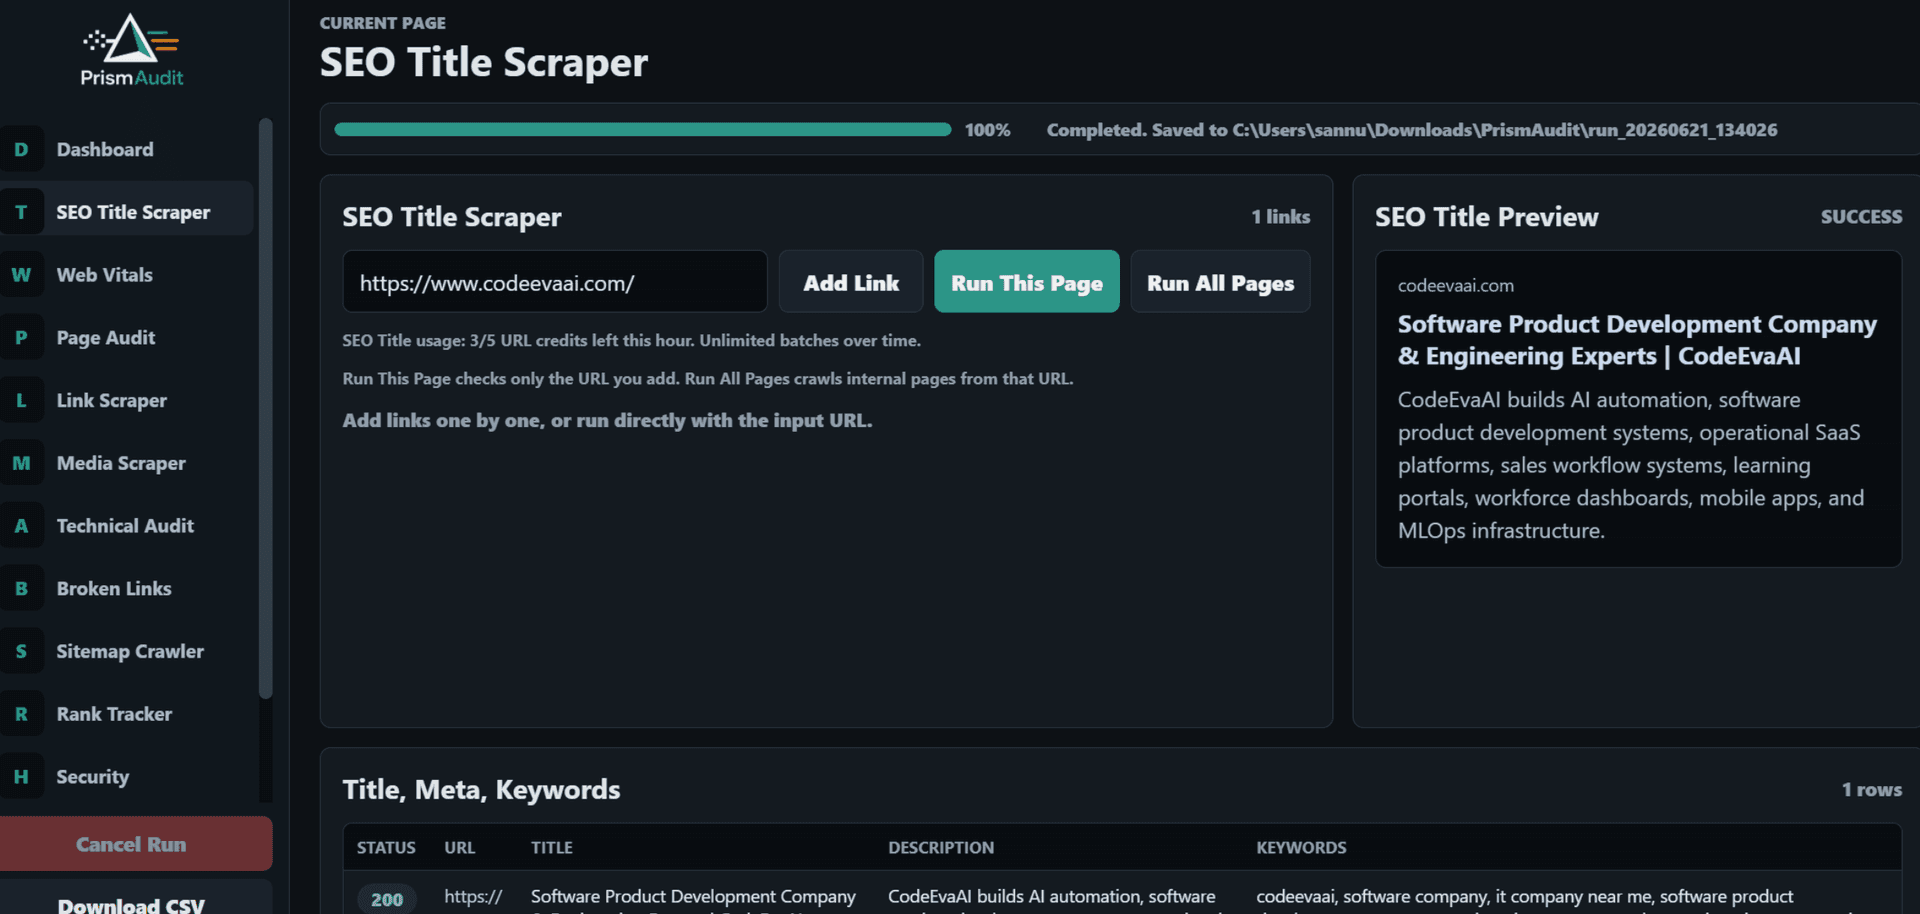Screen dimensions: 1920x914
Task: Click the M icon for Media Scraper
Action: [x=21, y=463]
